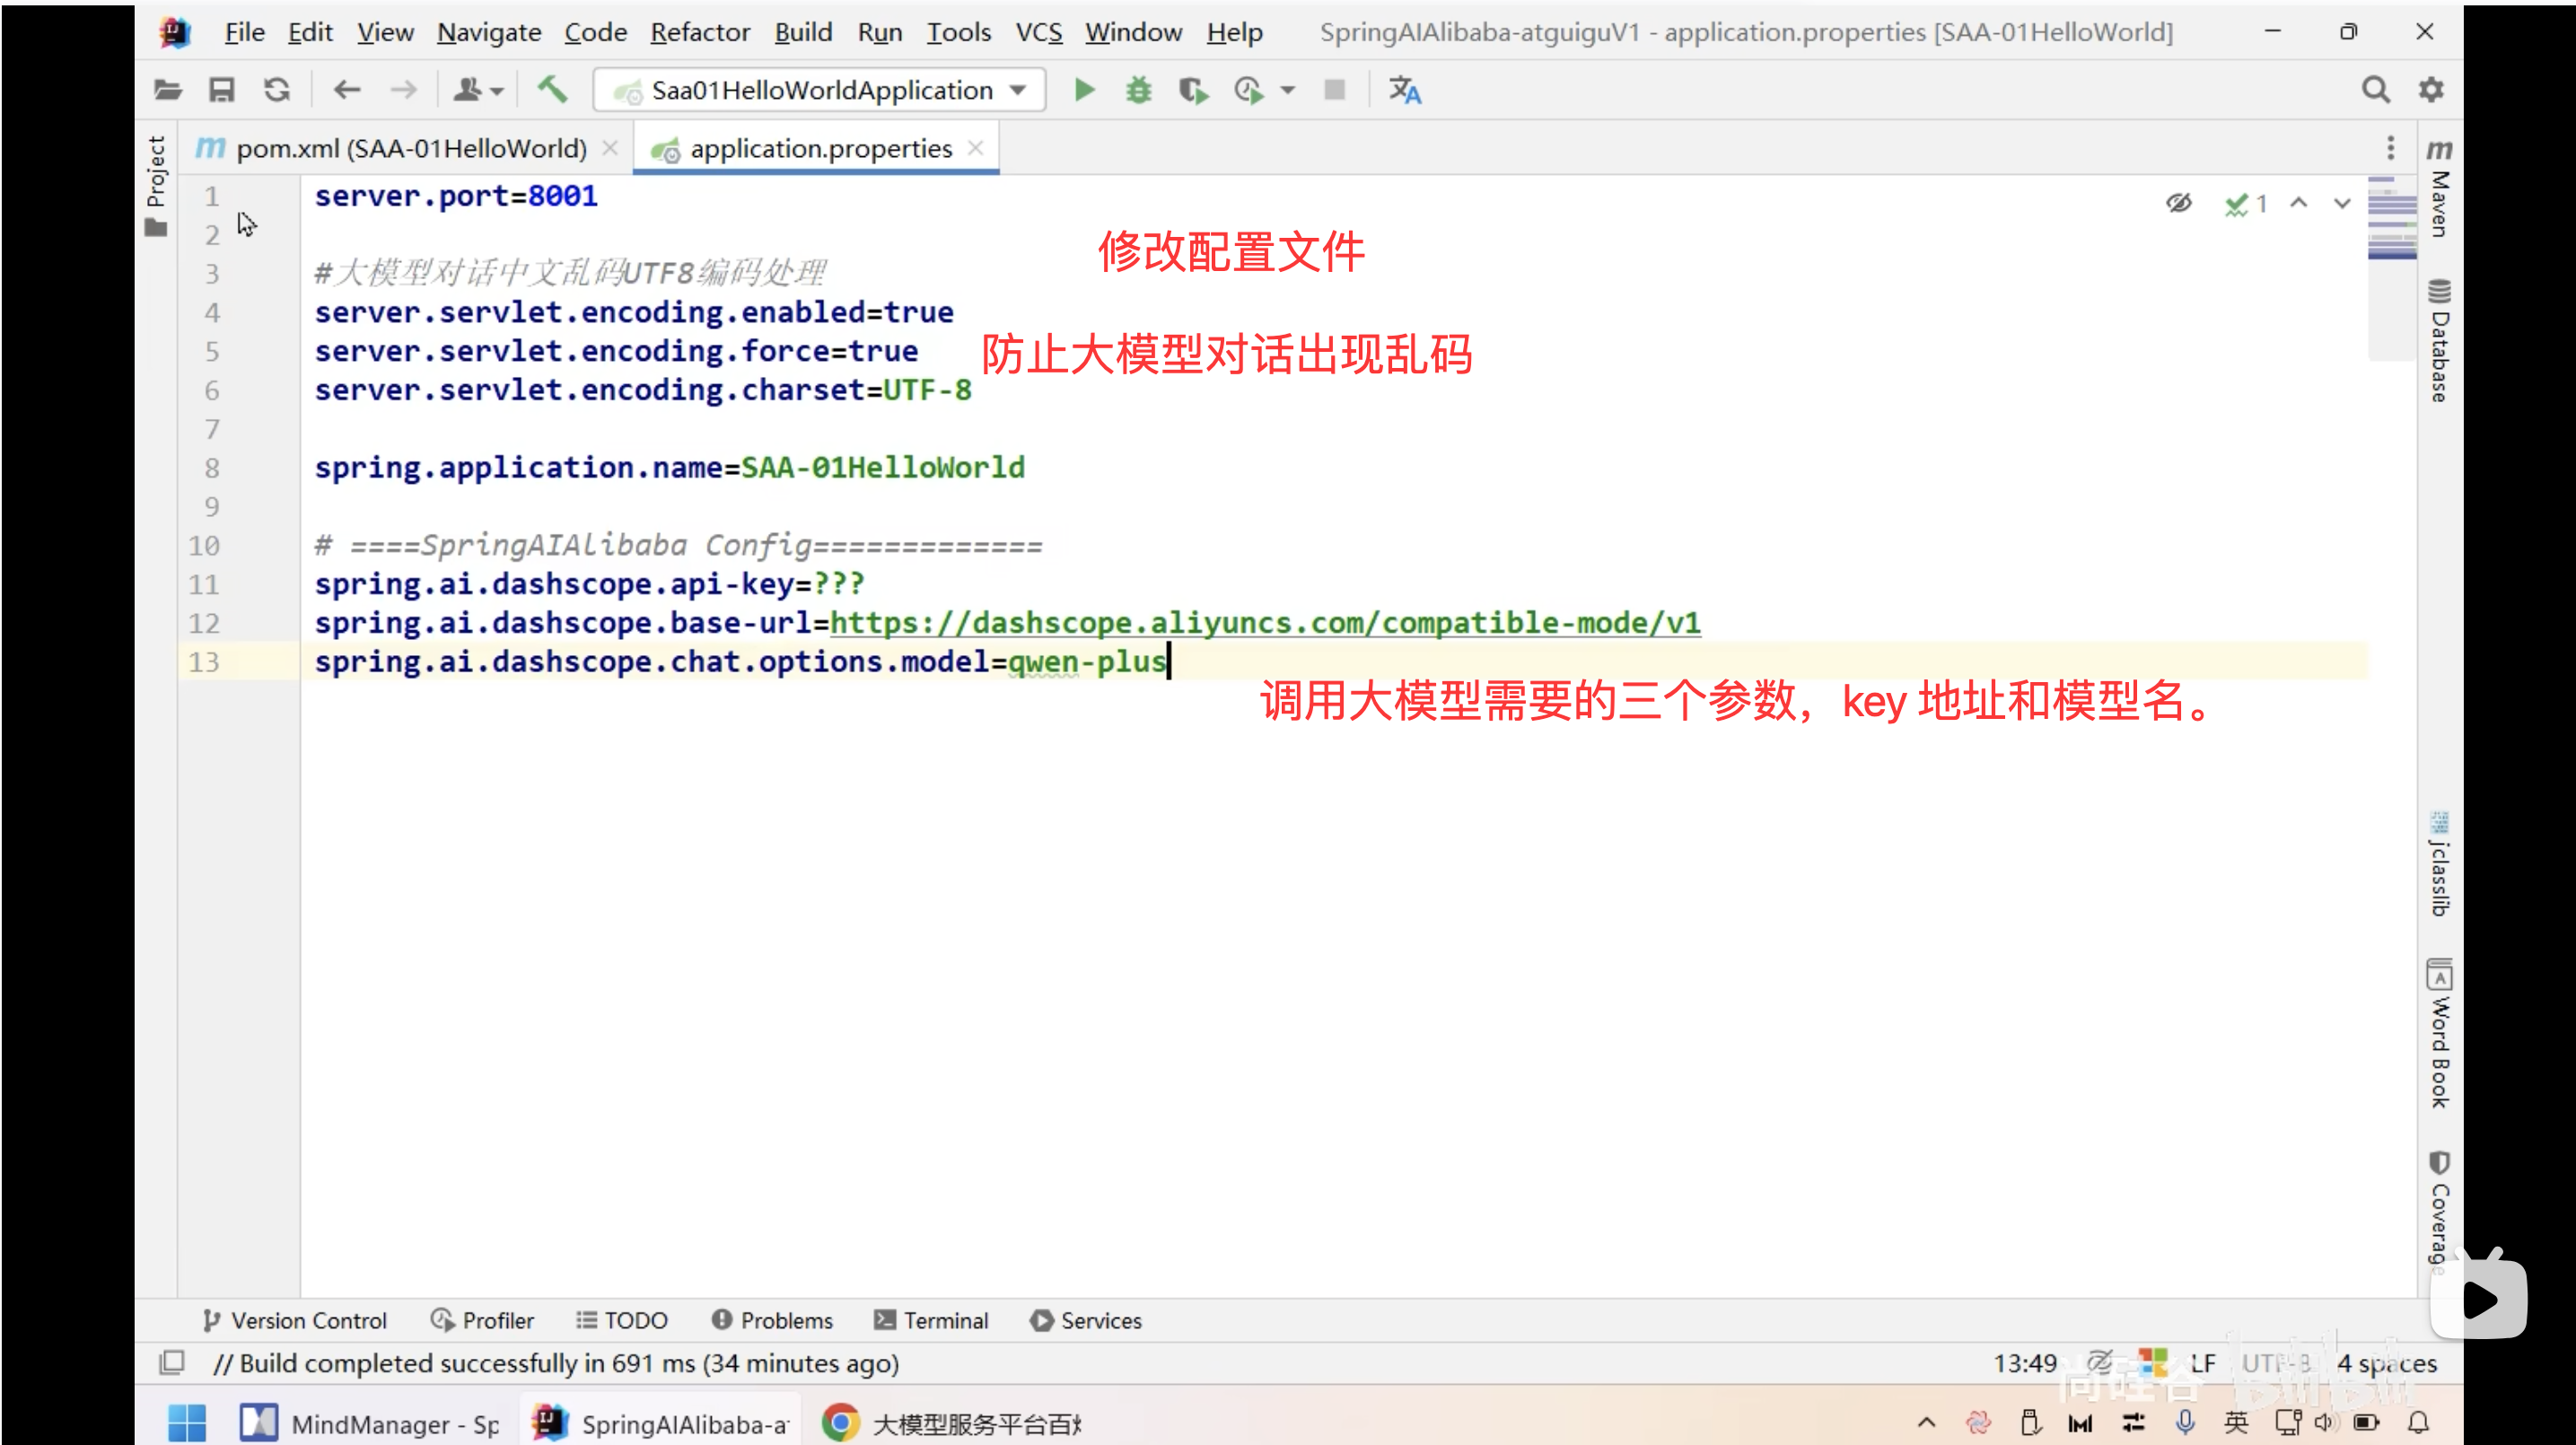Build project using hammer icon
This screenshot has height=1445, width=2576.
click(552, 90)
